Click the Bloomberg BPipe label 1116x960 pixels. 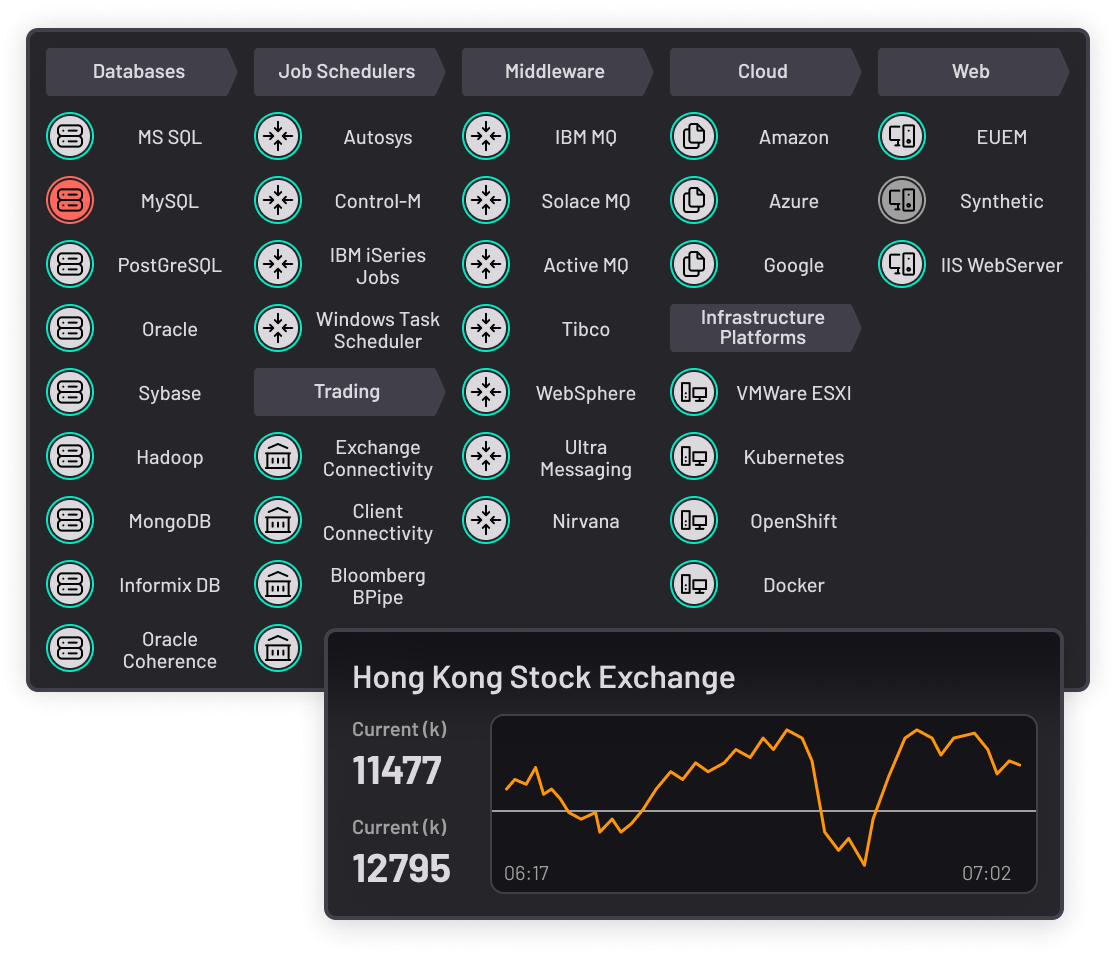[378, 587]
